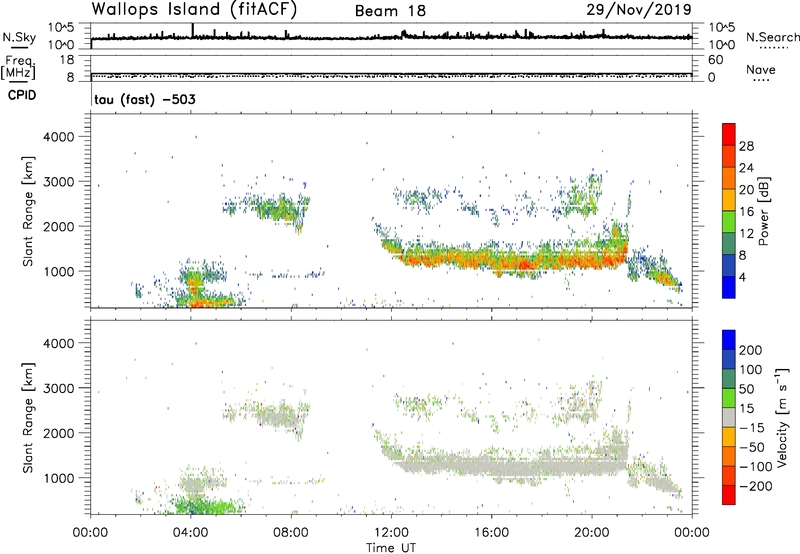
Task: Click the "12:00" time tick label
Action: pos(391,533)
